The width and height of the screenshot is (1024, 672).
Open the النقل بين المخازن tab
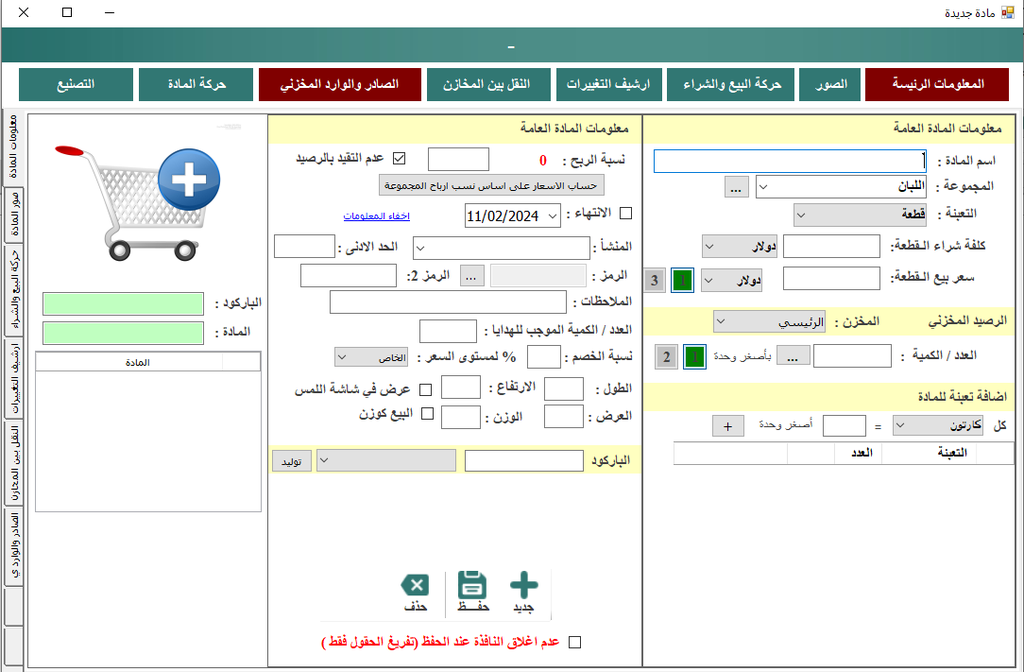pyautogui.click(x=488, y=84)
